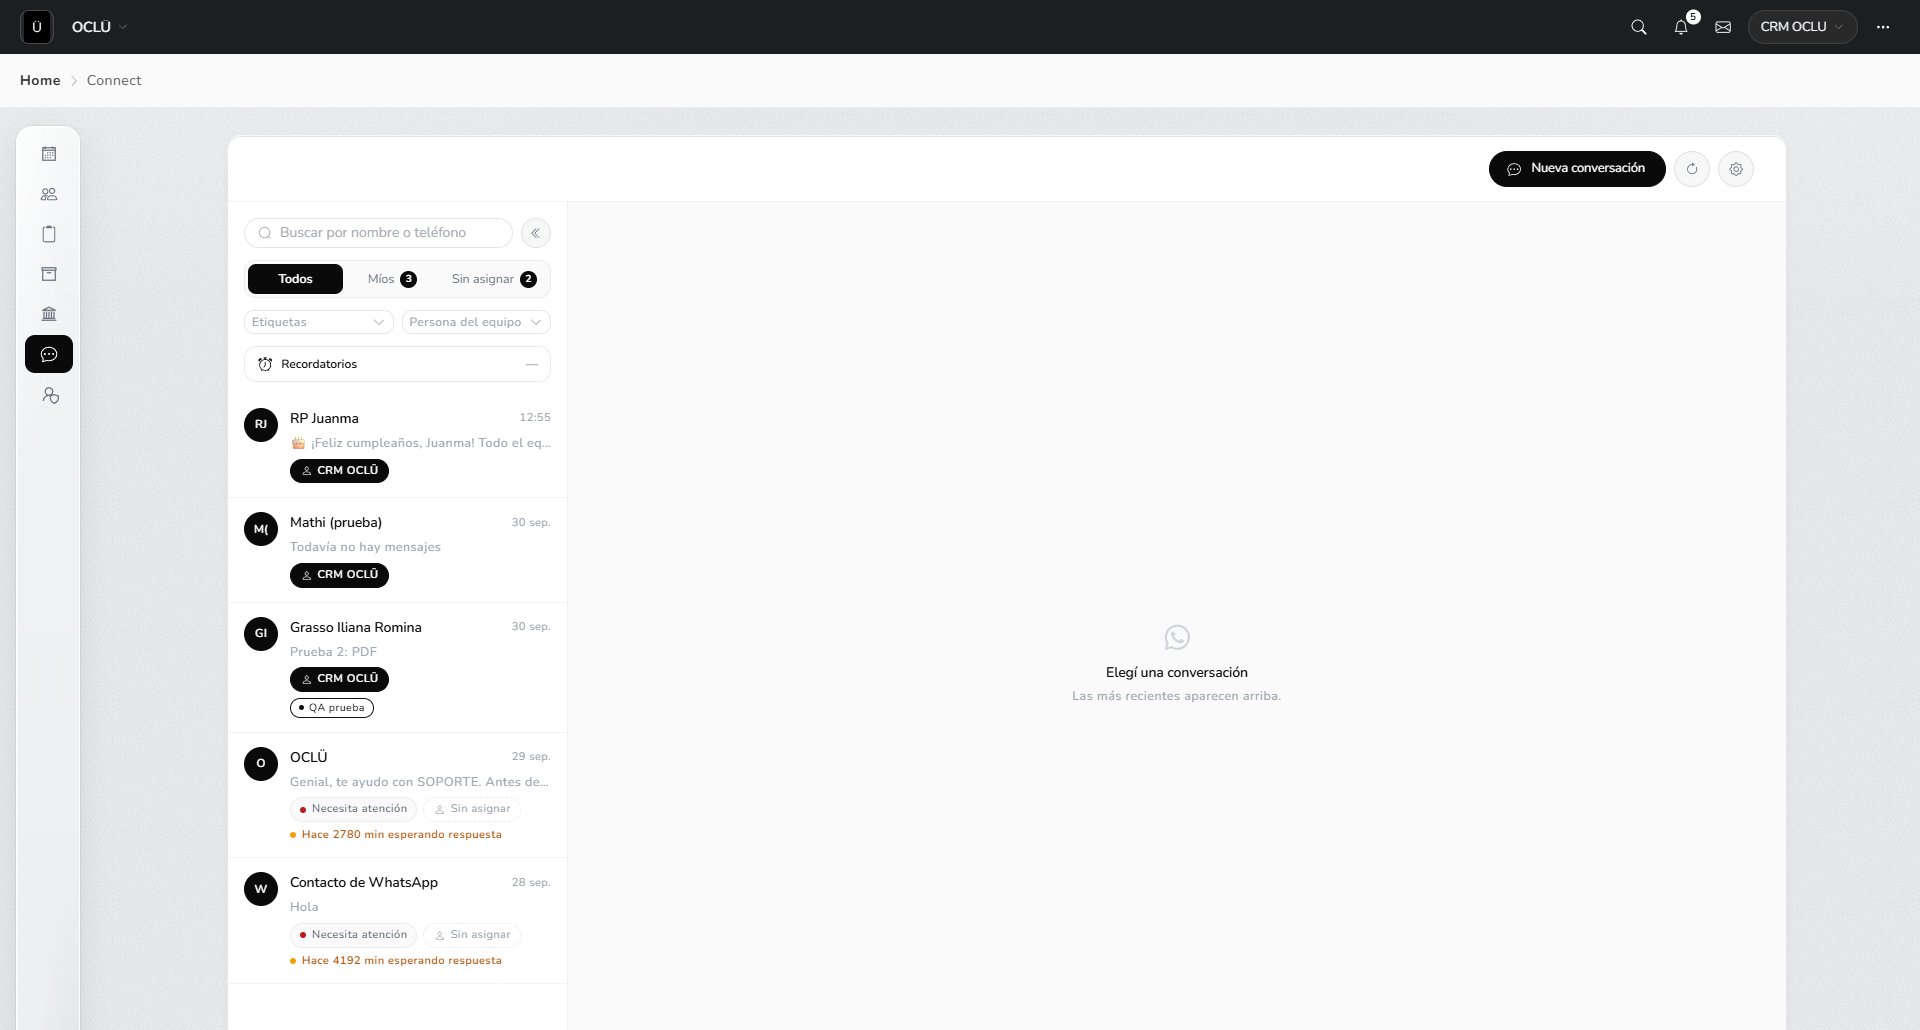Open the calendar icon in left sidebar
Screen dimensions: 1920x1030
click(49, 154)
